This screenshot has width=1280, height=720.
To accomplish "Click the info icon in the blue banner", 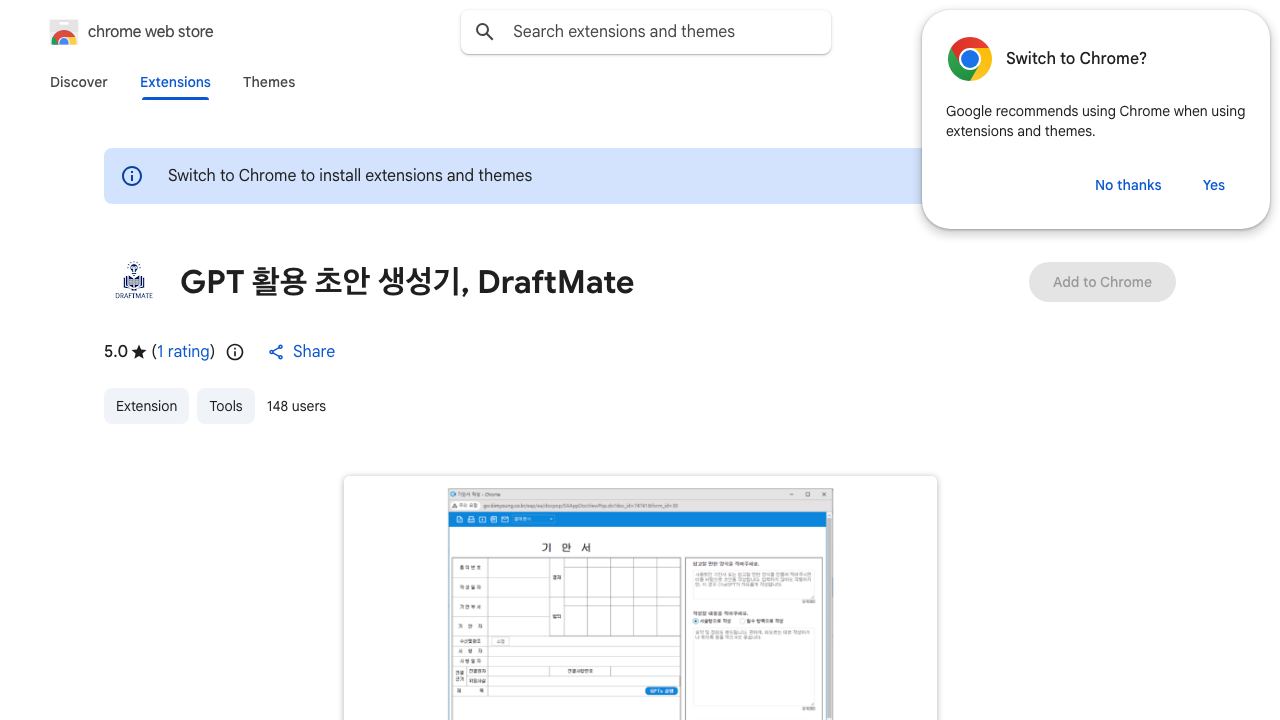I will tap(132, 176).
